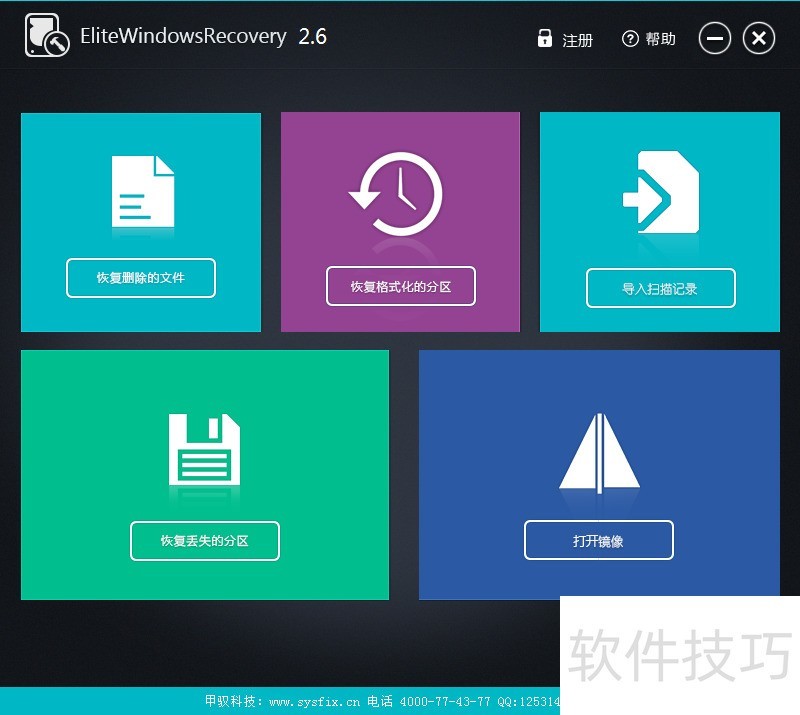Click the lock icon beside 注册
This screenshot has height=715, width=800.
544,39
